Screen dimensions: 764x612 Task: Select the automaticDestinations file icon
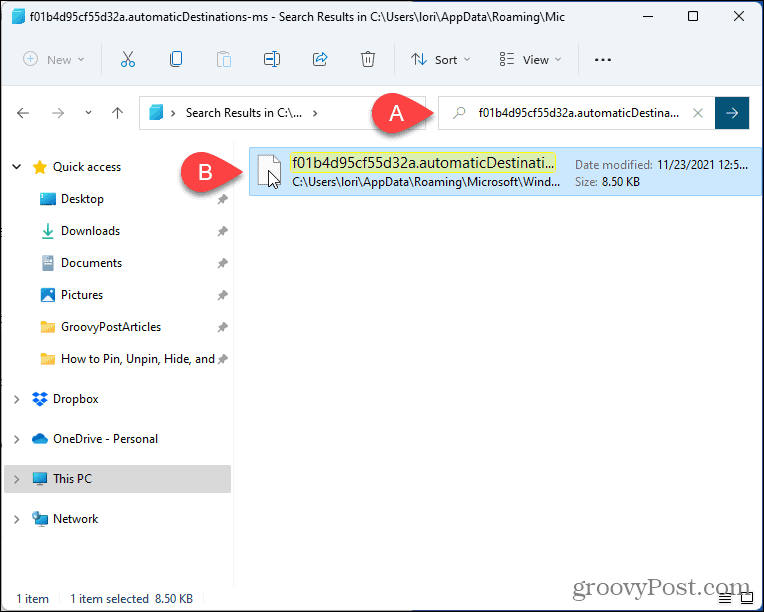[x=269, y=171]
